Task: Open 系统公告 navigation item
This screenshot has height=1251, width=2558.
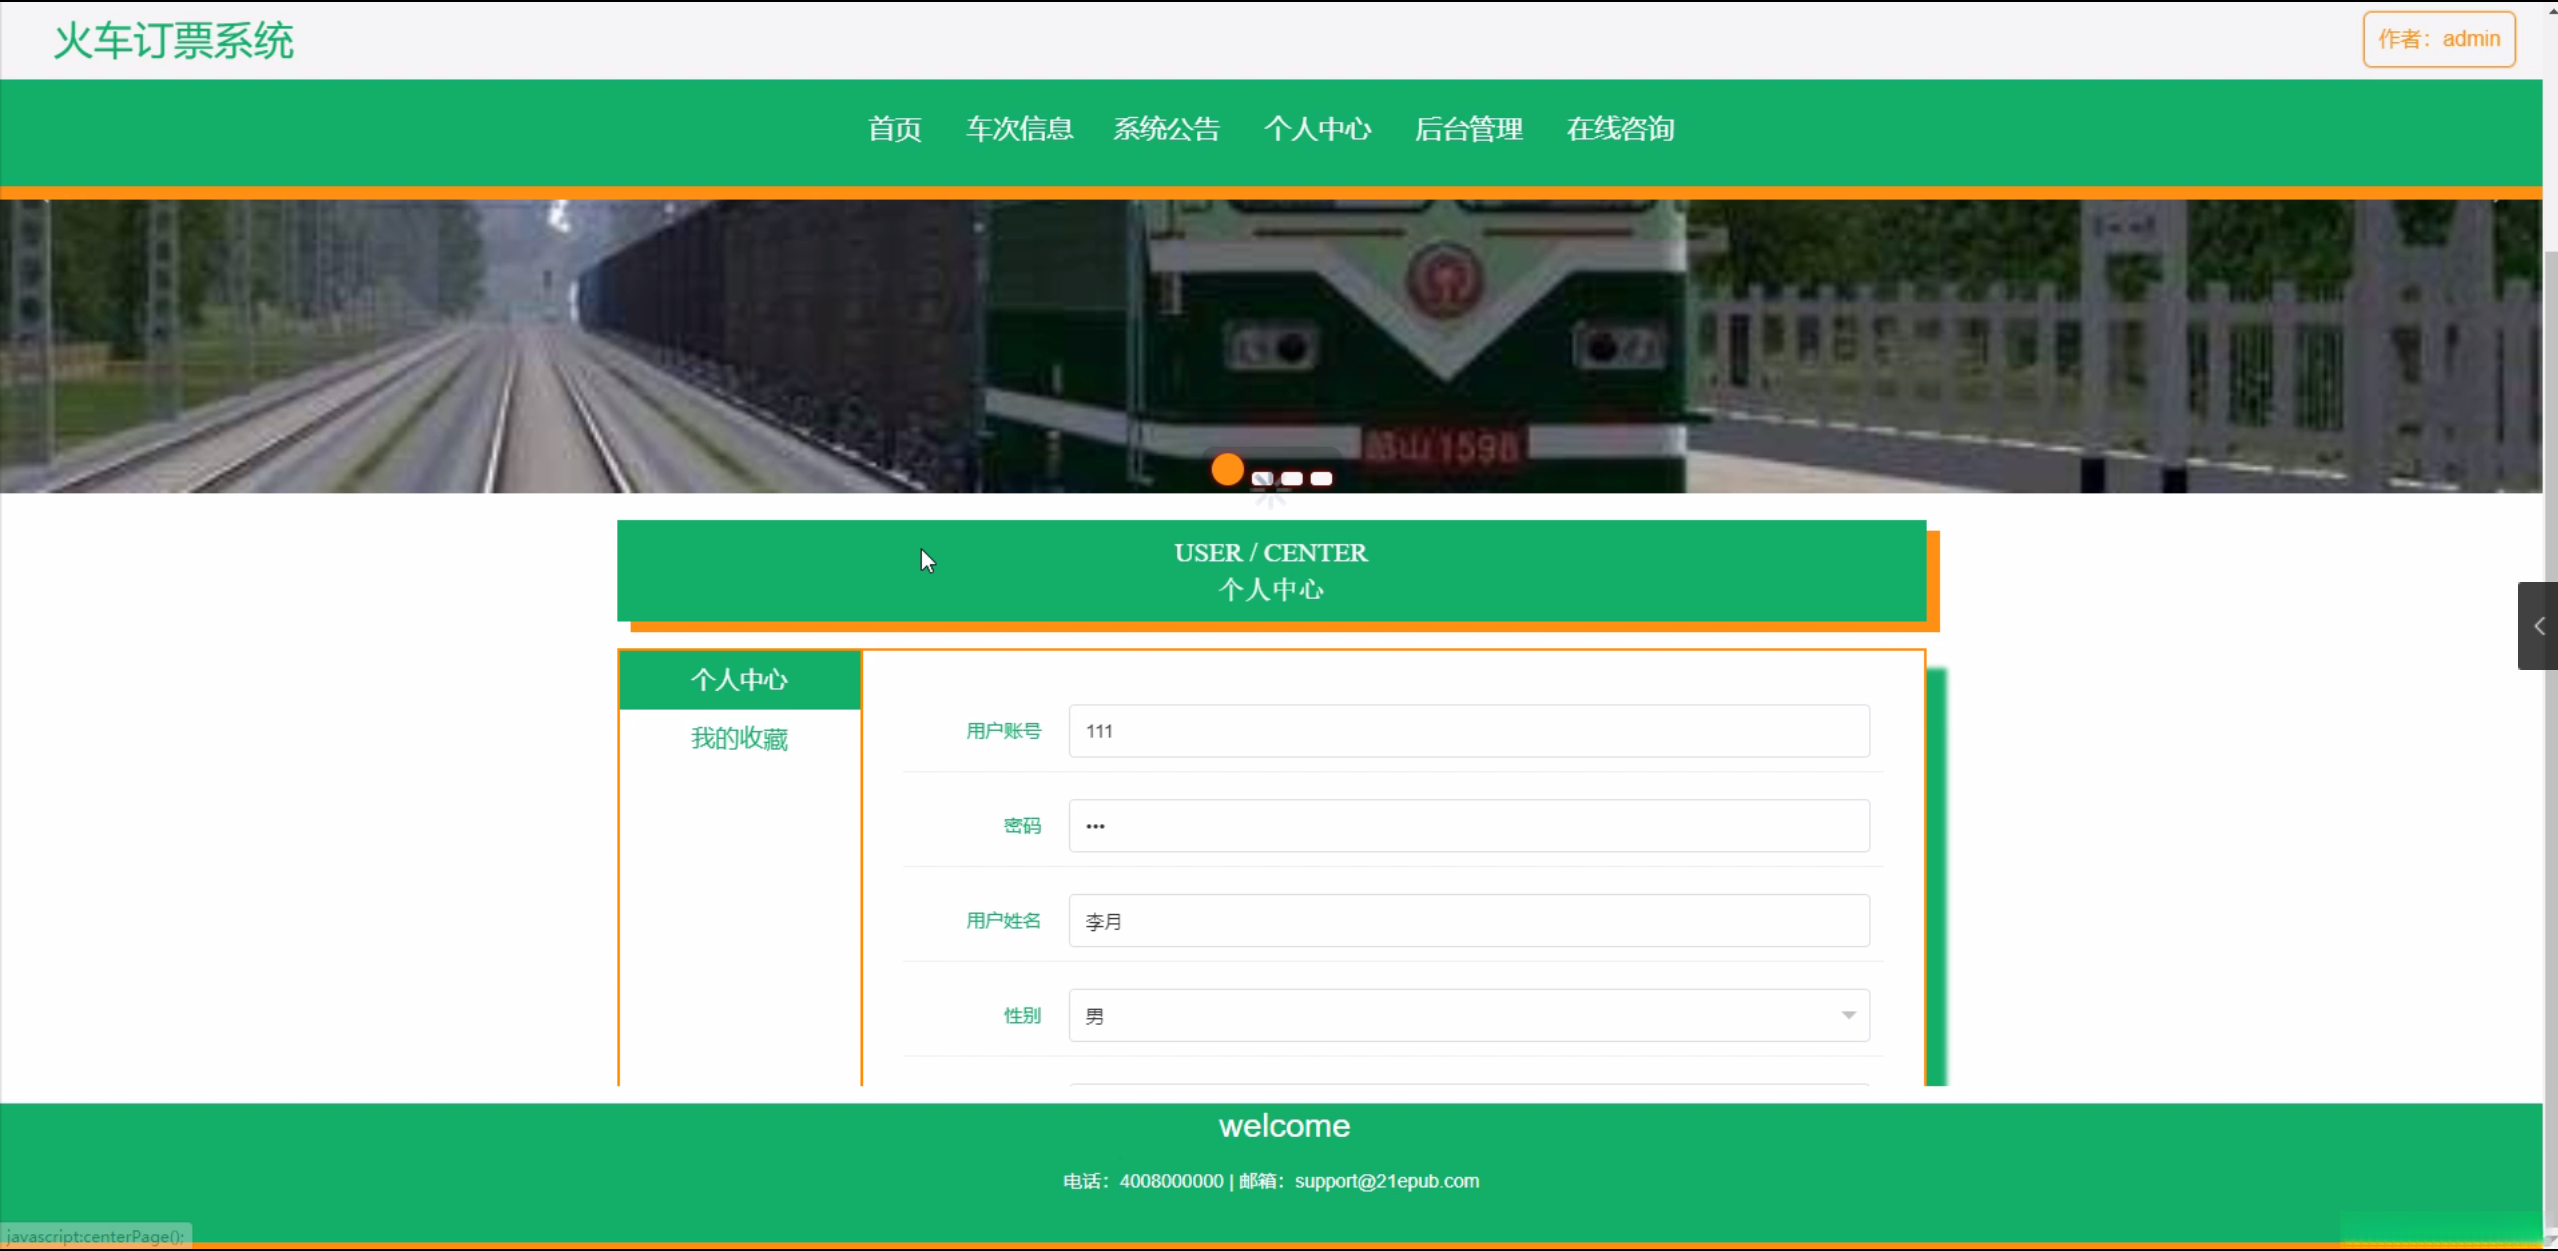Action: pyautogui.click(x=1167, y=129)
